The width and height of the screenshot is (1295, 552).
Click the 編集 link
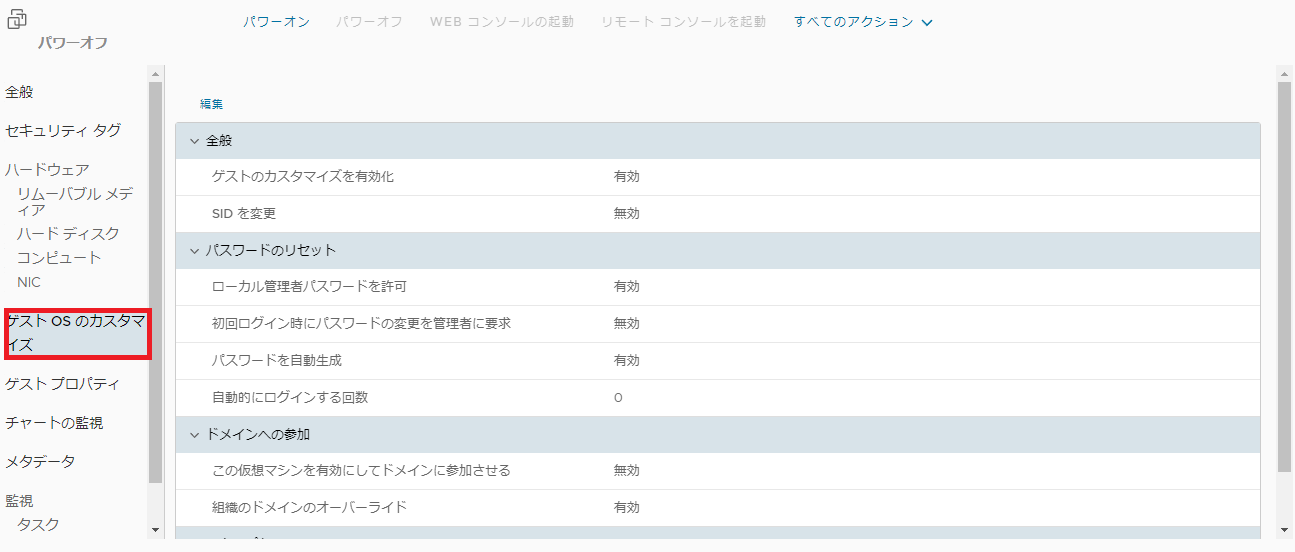pos(211,103)
